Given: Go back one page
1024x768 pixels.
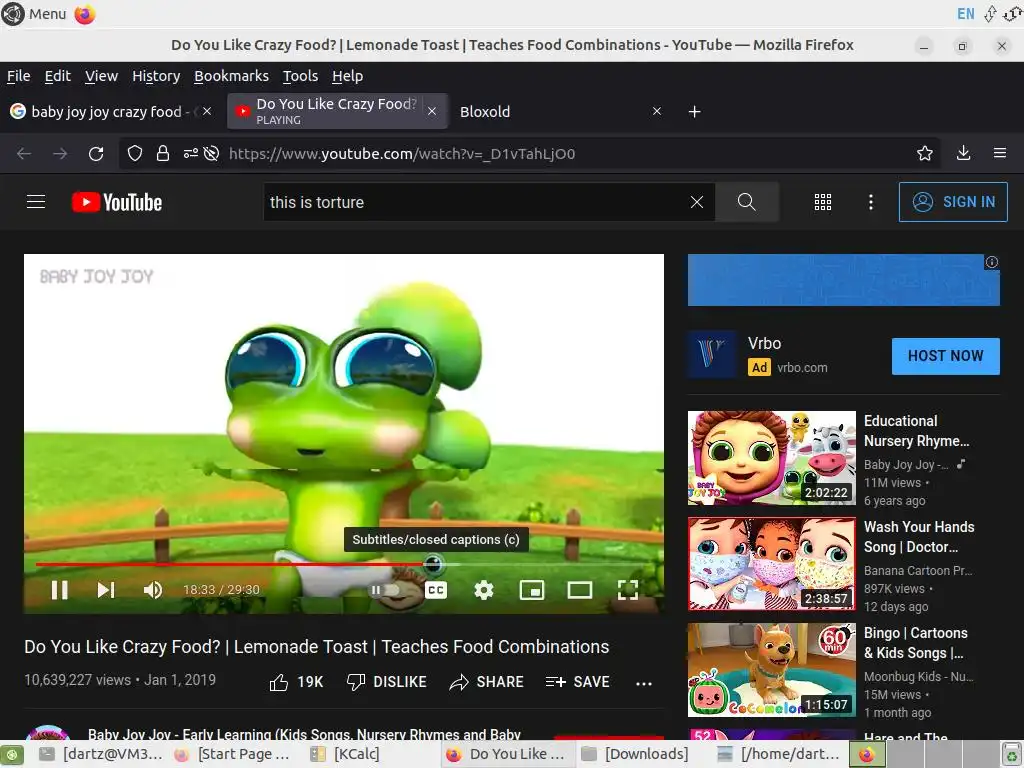Looking at the screenshot, I should tap(24, 153).
